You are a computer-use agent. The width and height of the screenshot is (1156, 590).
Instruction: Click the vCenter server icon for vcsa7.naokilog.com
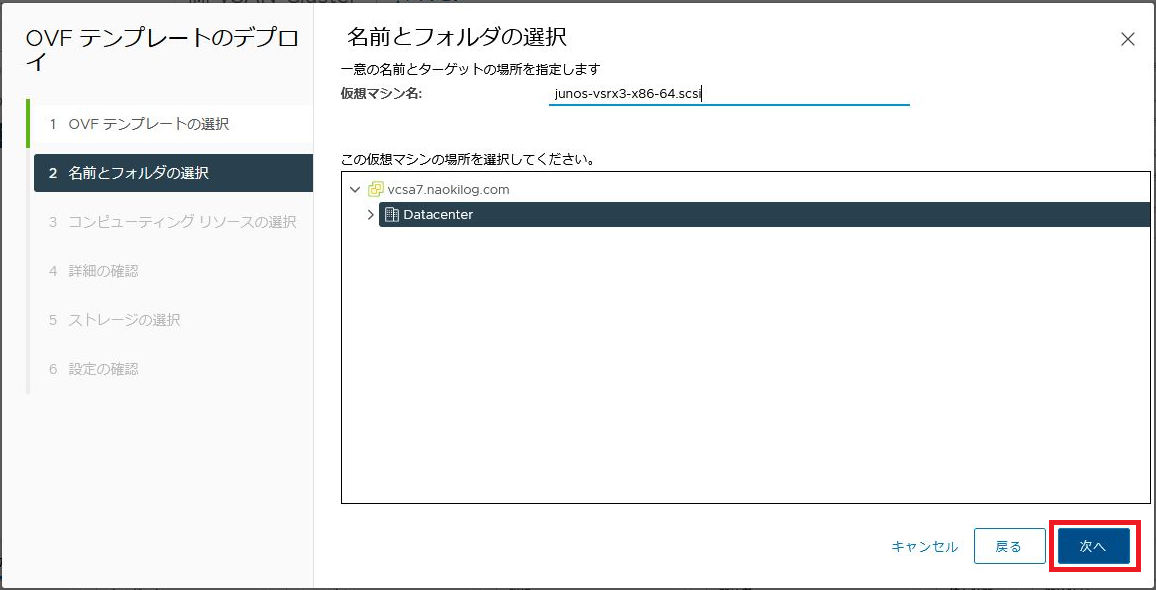(x=376, y=190)
